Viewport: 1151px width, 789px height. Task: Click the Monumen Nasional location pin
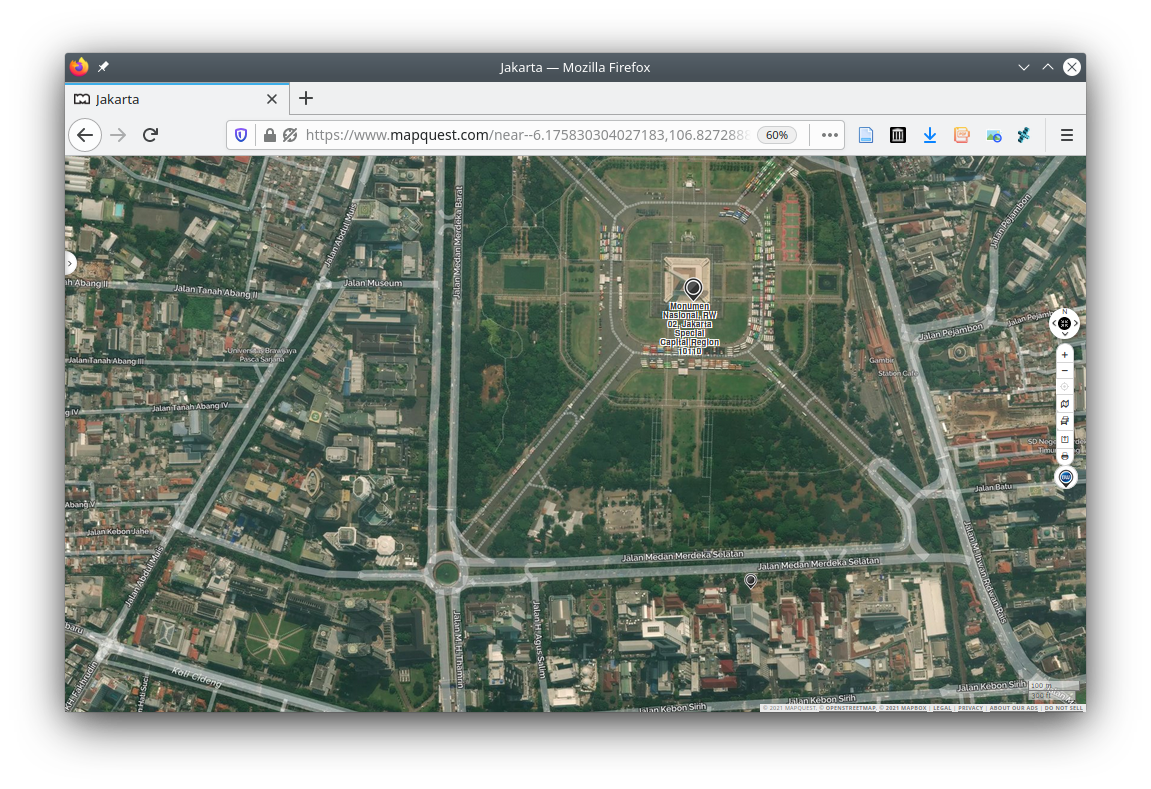[693, 289]
